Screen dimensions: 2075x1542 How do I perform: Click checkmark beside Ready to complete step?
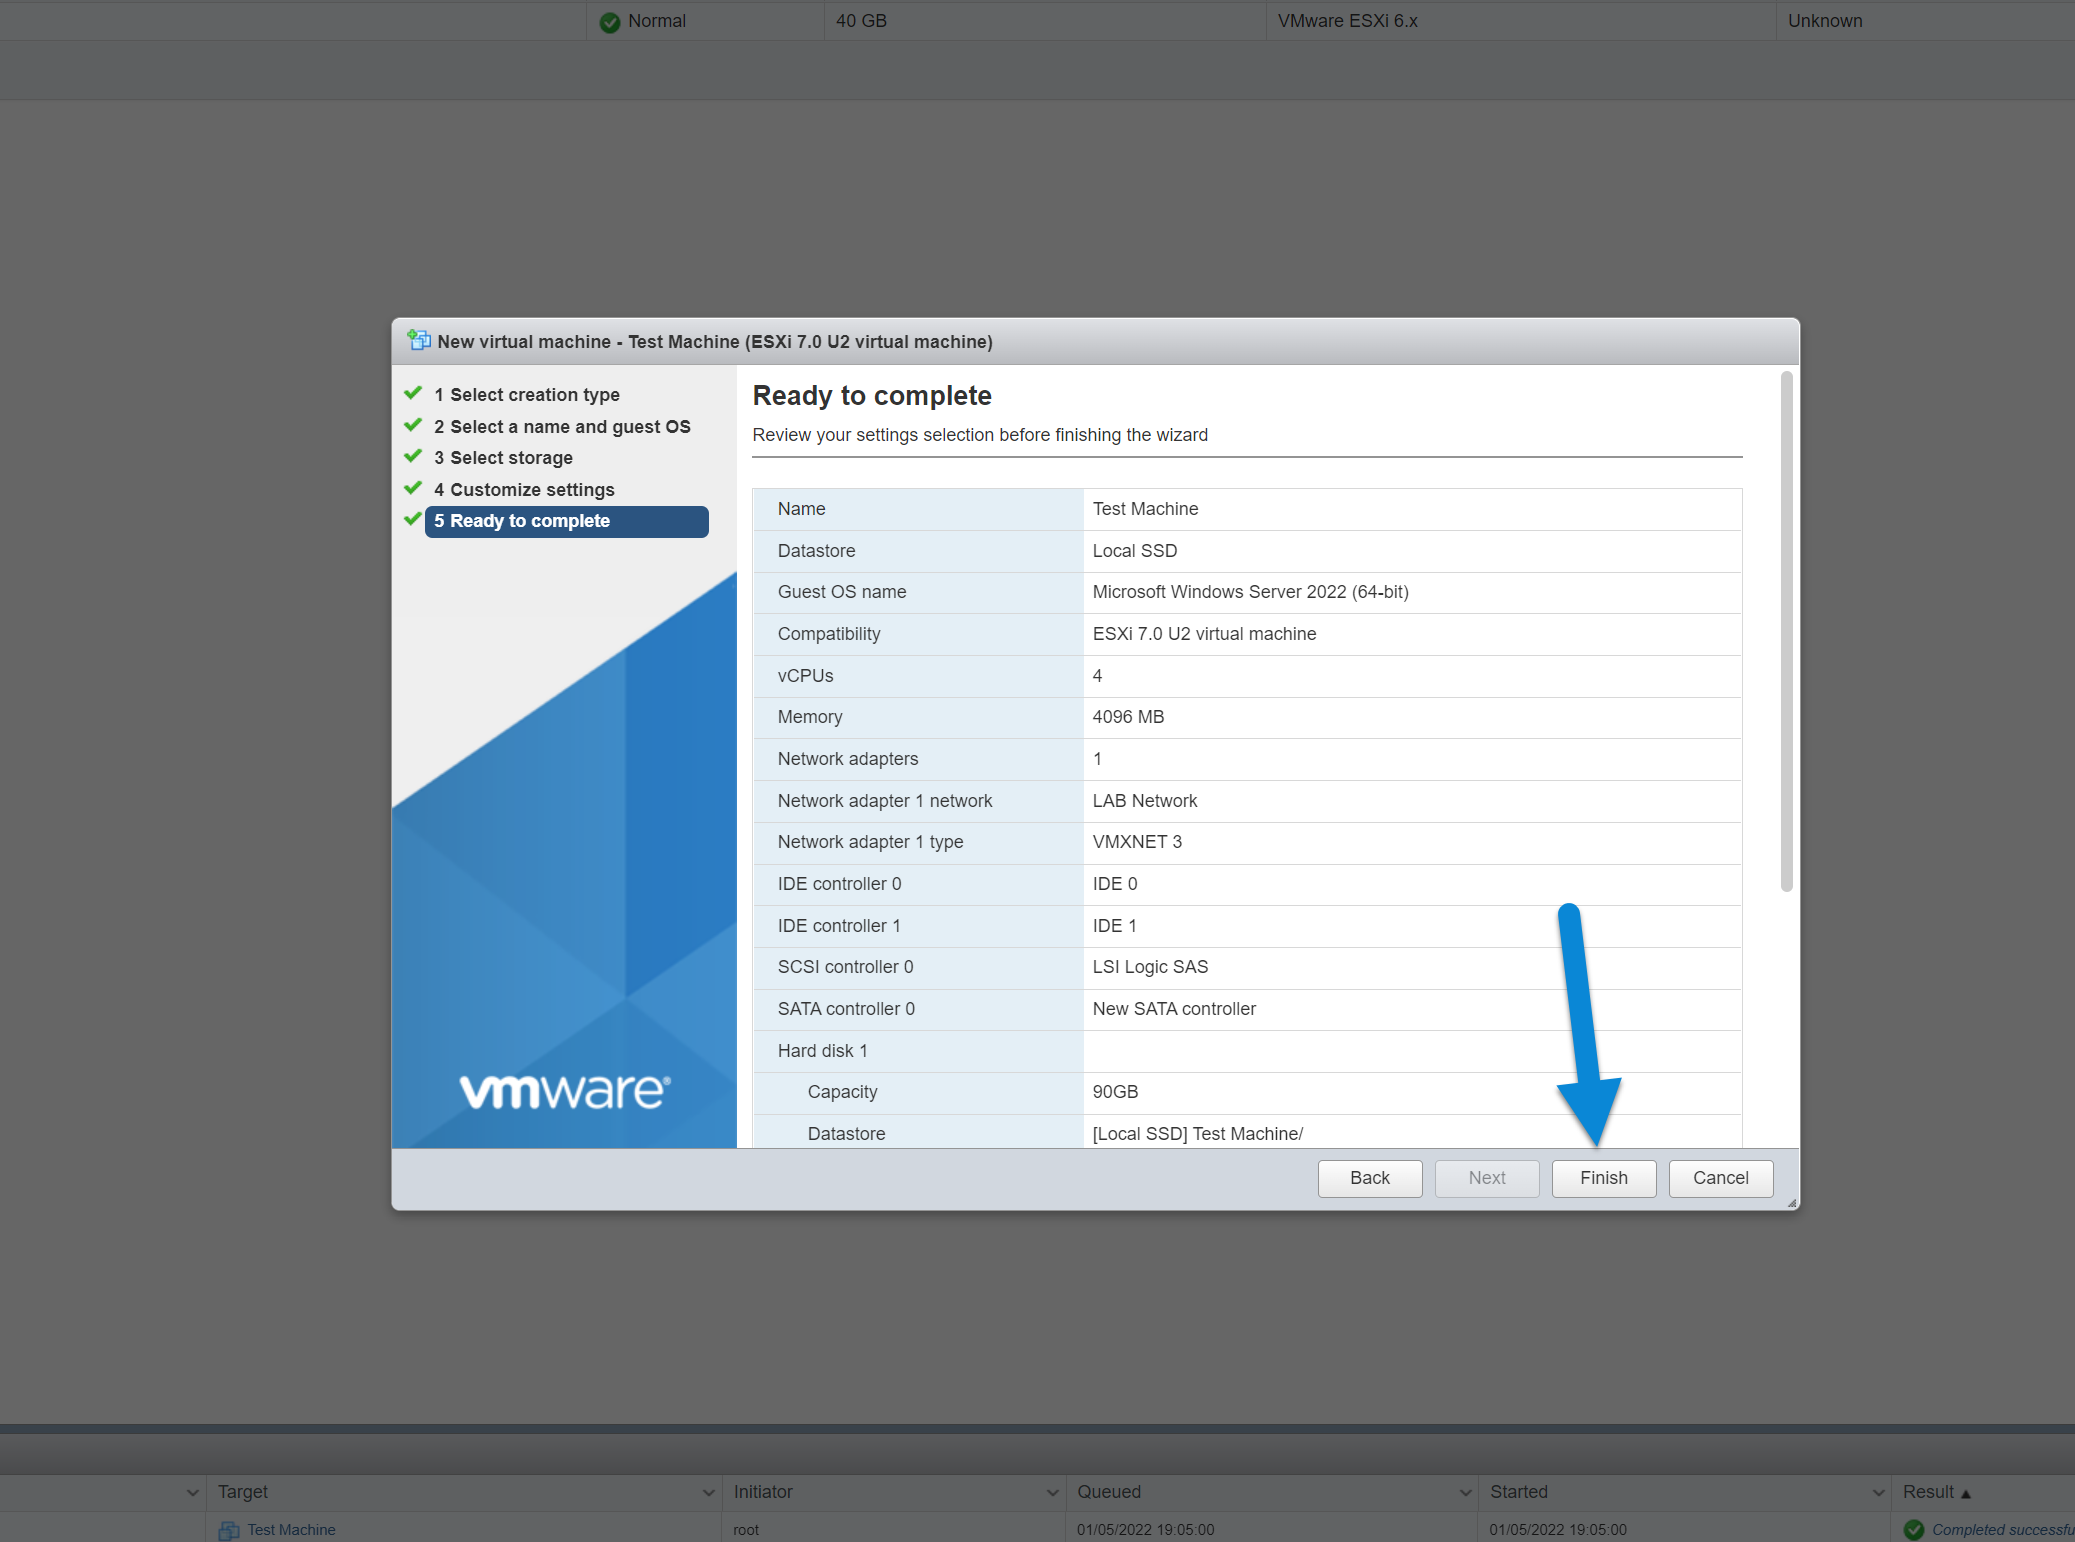413,520
